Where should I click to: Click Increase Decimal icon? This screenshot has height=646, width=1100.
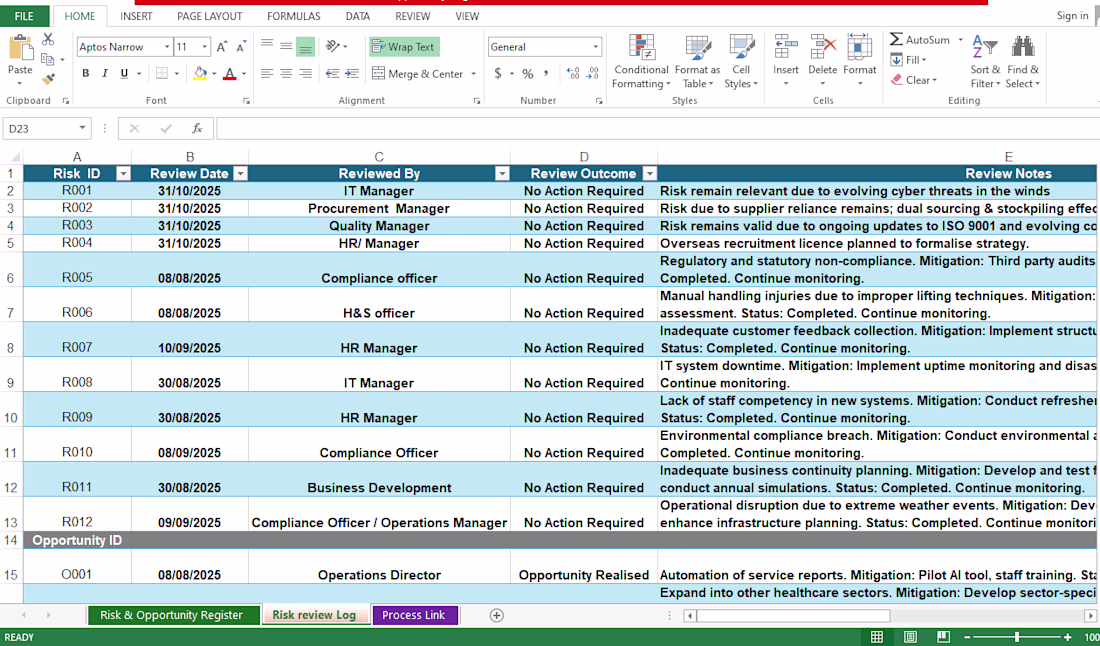(573, 73)
